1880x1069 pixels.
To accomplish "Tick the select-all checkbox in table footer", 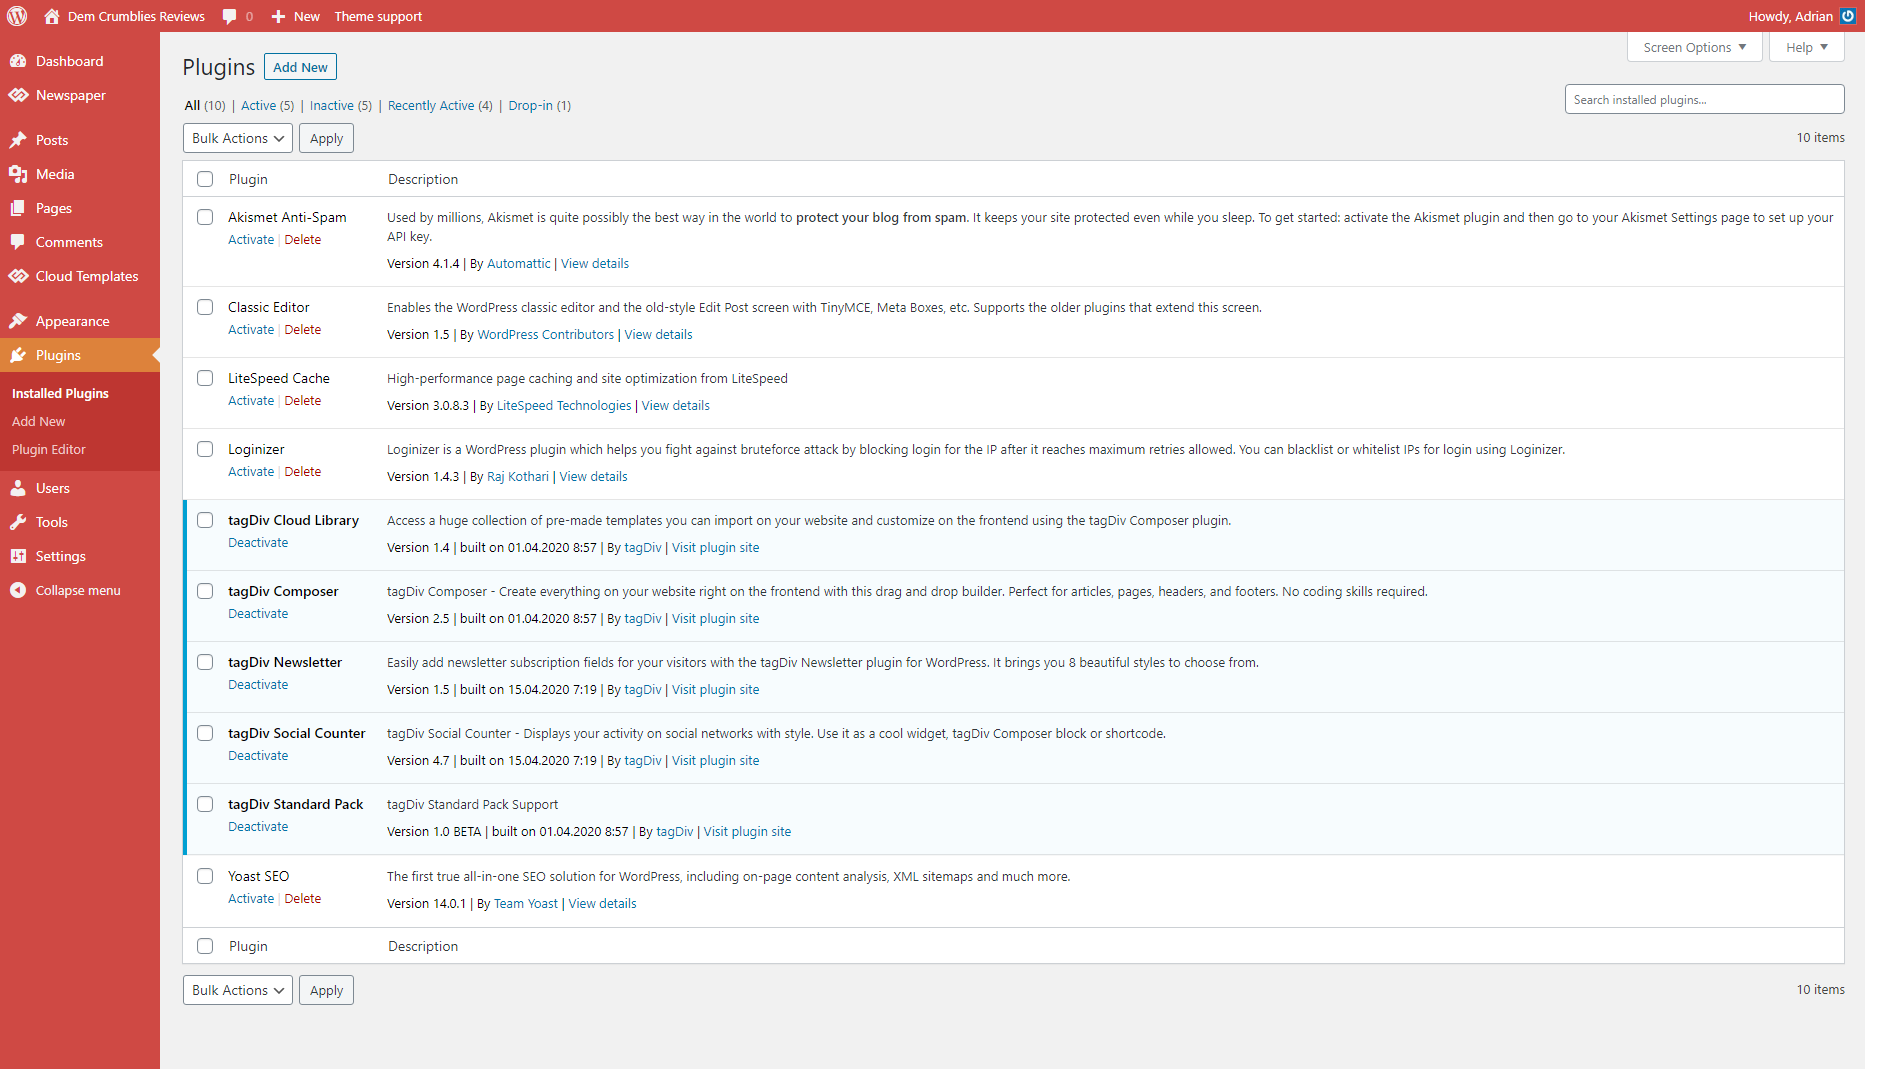I will 205,946.
